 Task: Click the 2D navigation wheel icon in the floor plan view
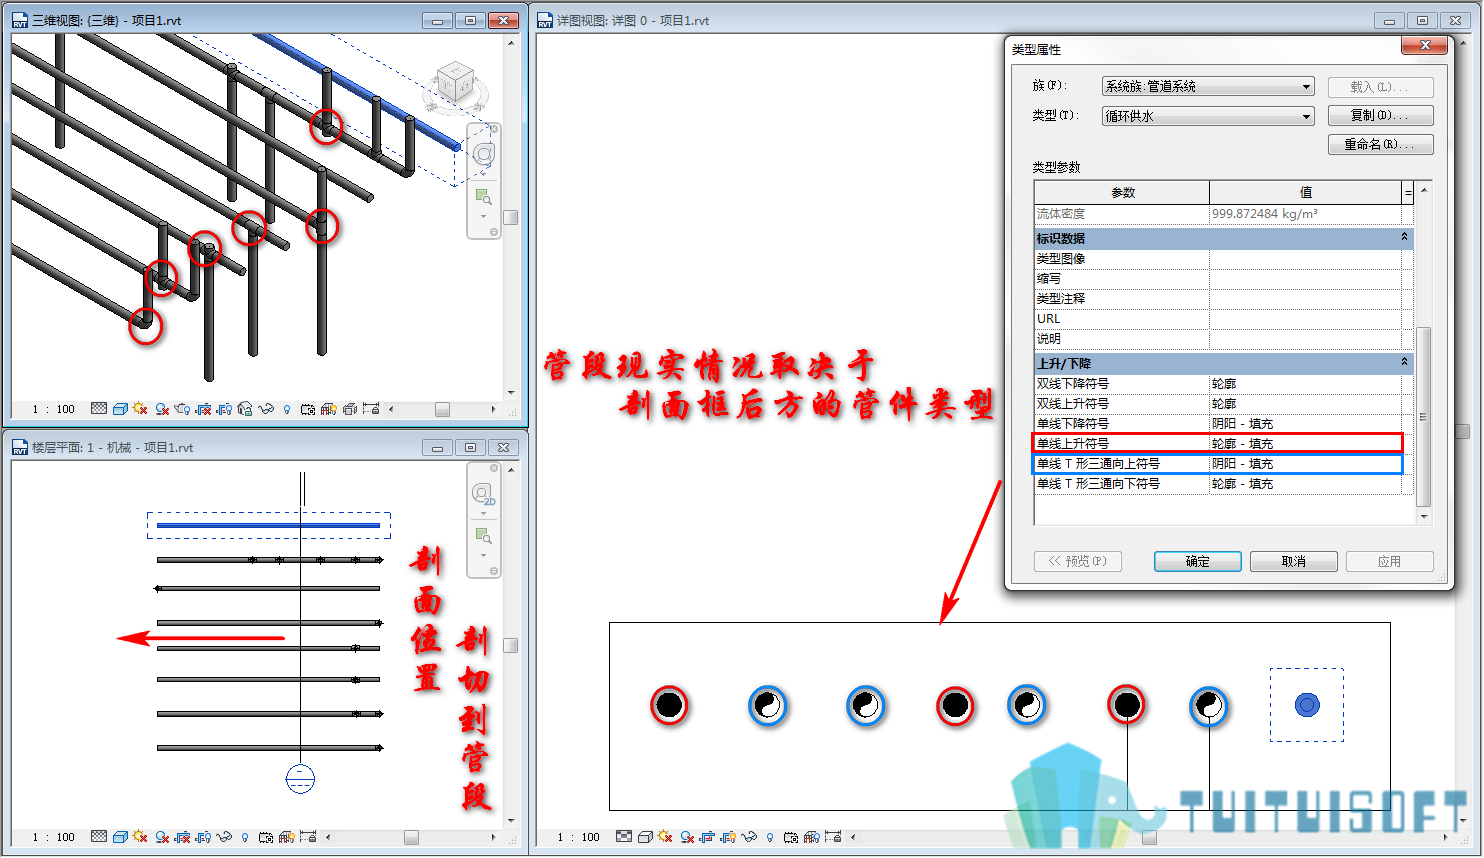[484, 495]
